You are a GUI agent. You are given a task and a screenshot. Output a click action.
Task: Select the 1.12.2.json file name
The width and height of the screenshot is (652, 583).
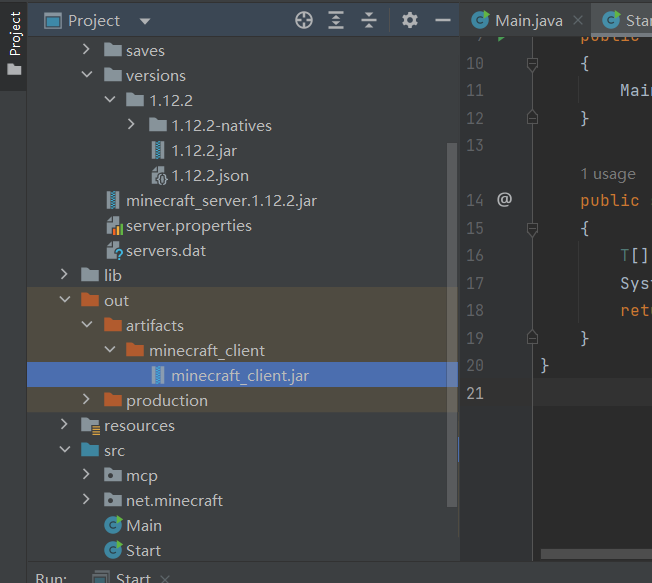(210, 176)
